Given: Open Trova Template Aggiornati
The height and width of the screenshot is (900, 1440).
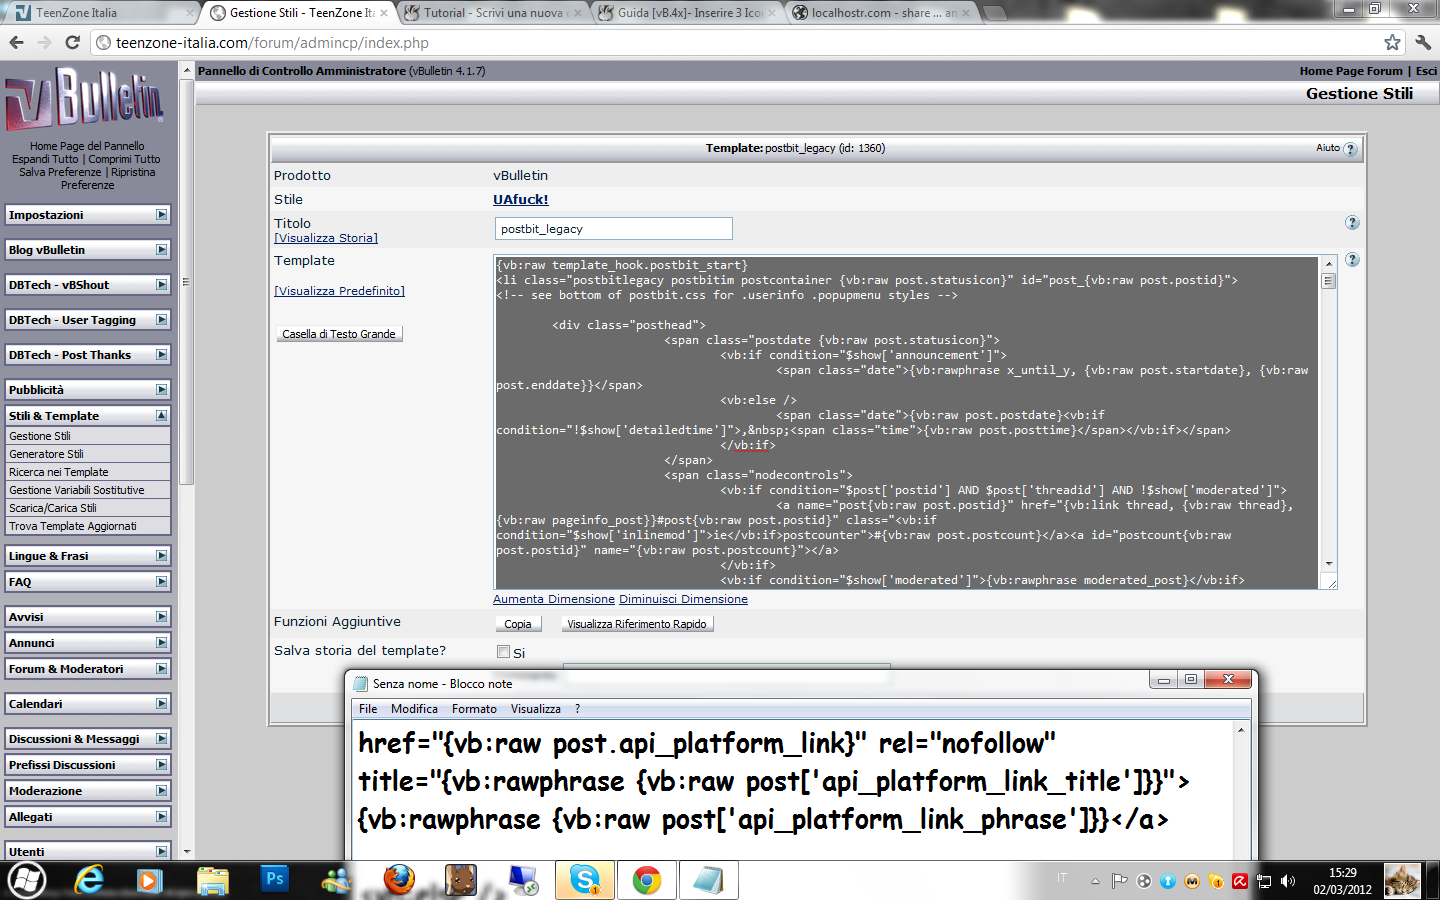Looking at the screenshot, I should 73,526.
